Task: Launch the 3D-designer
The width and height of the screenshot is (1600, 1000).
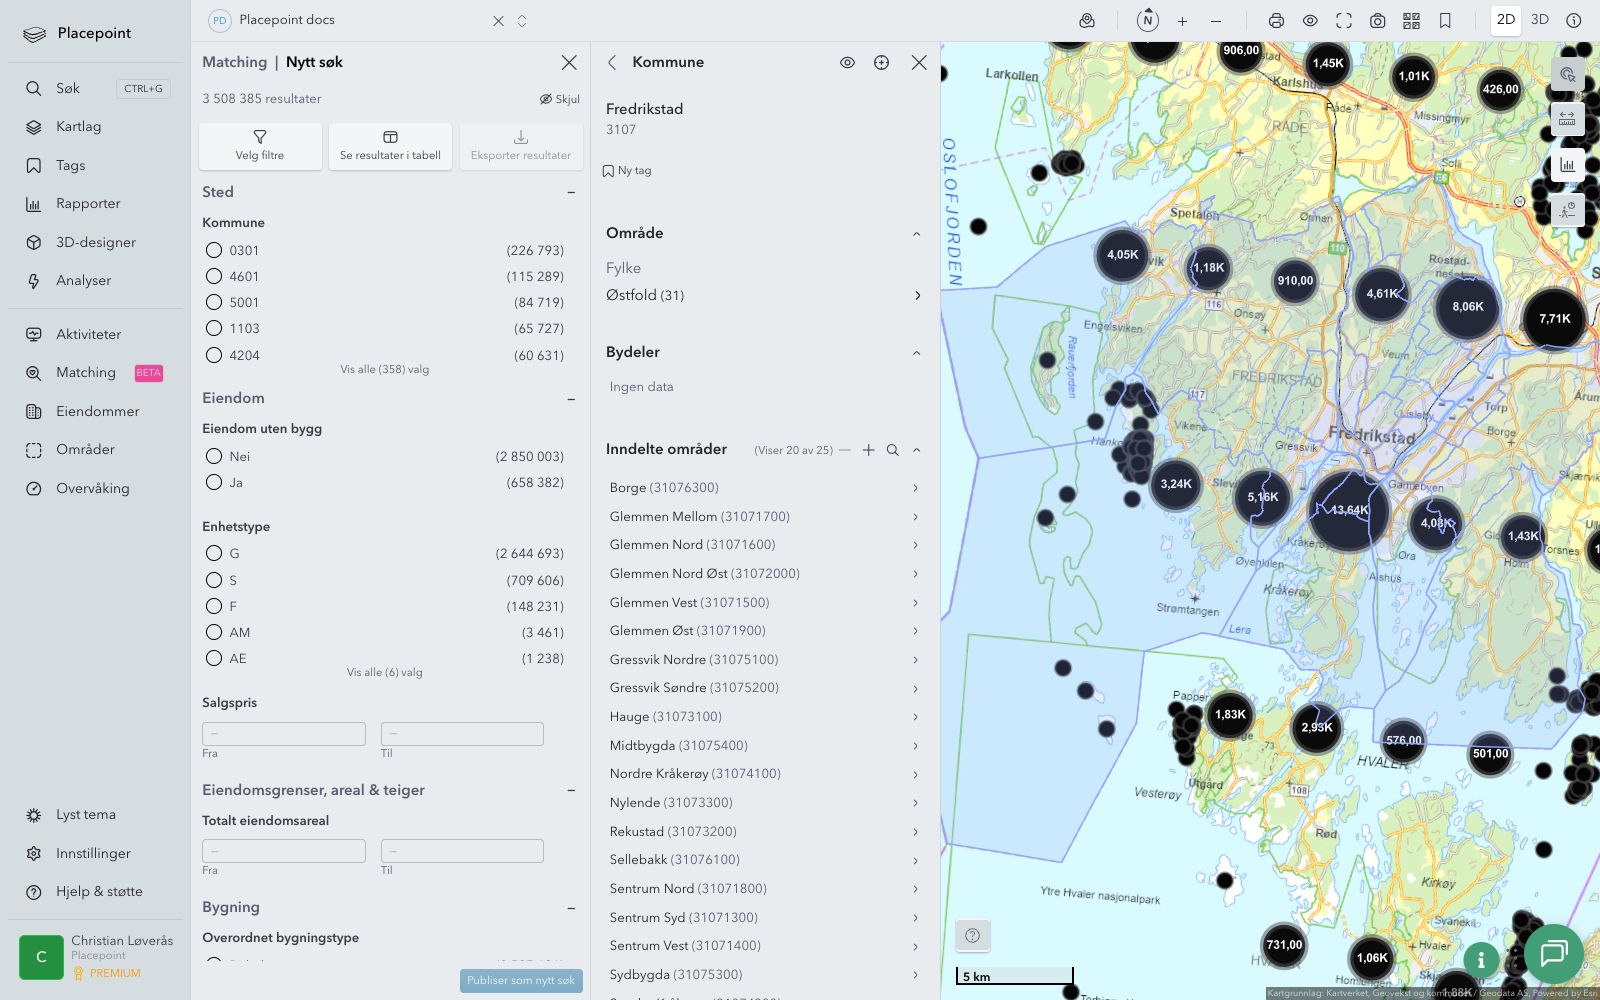Action: [x=96, y=243]
